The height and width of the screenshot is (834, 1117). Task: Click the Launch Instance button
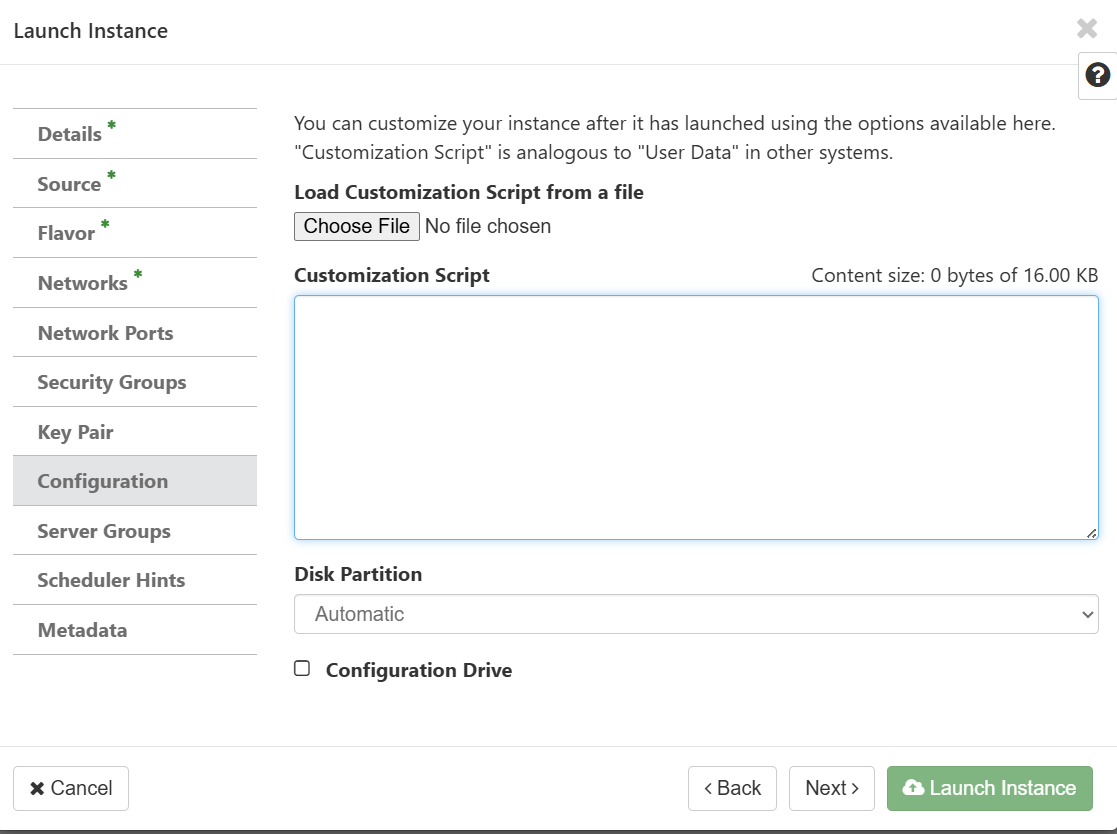(x=989, y=788)
